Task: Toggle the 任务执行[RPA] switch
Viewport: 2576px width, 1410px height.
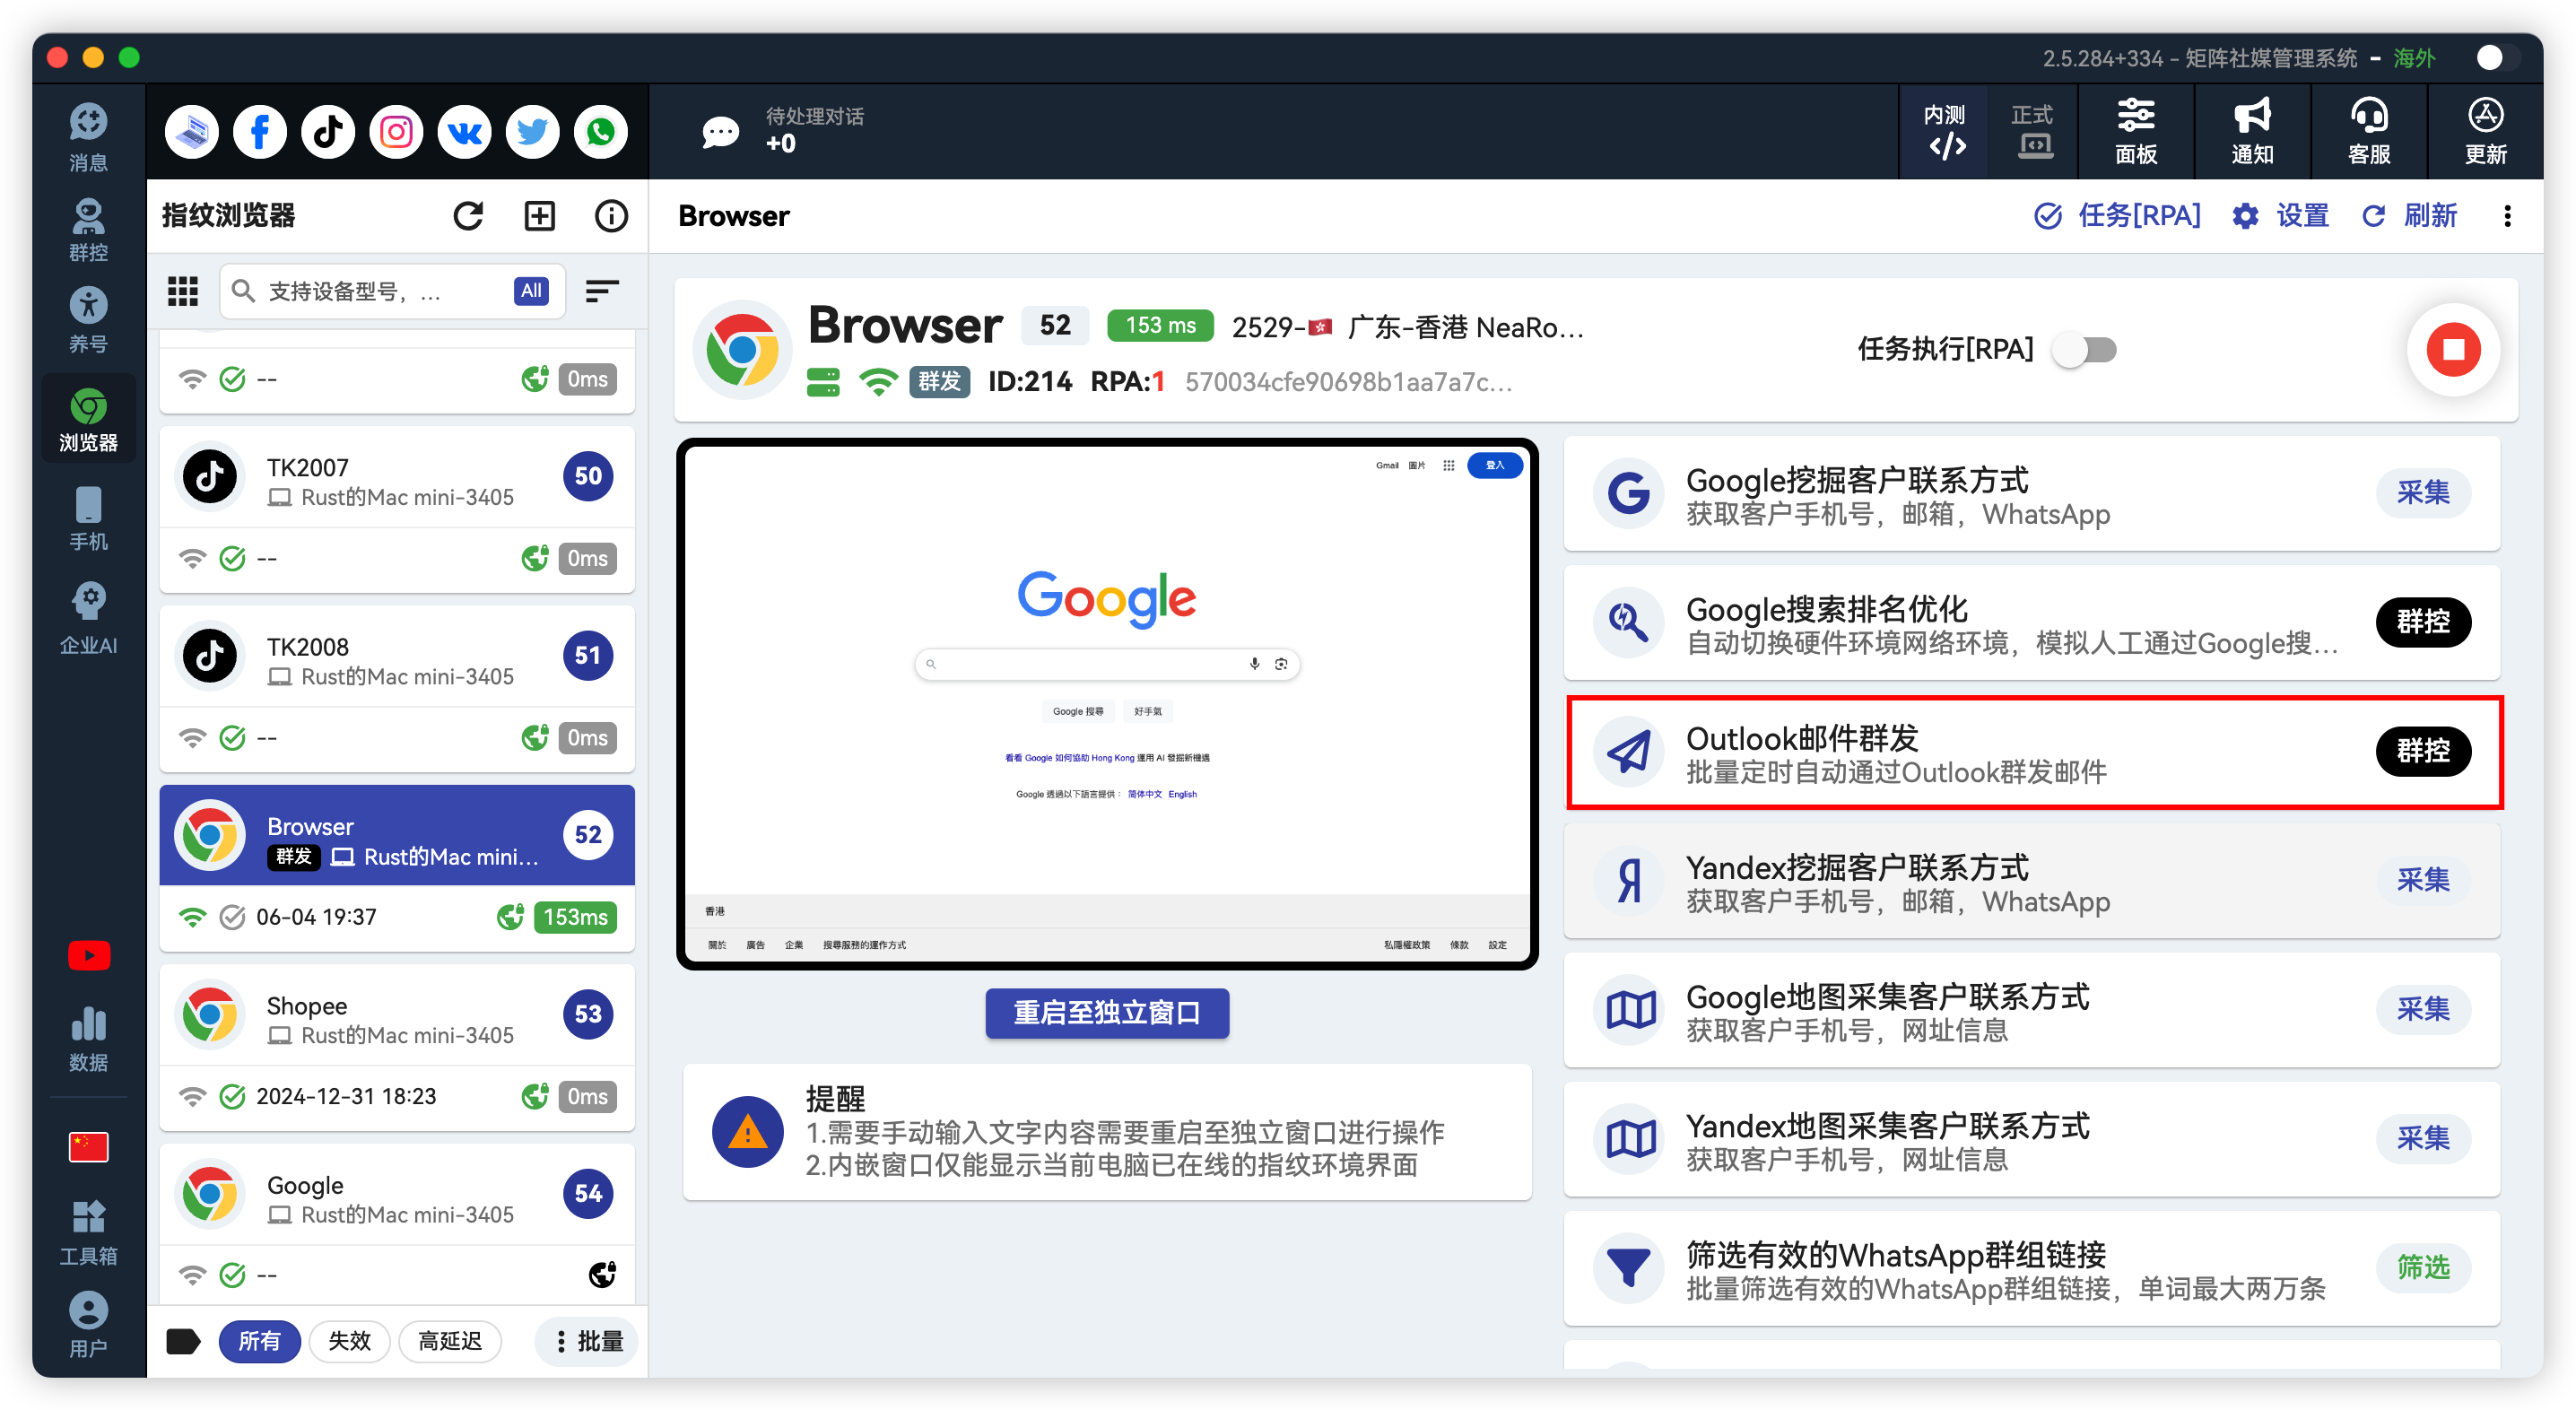Action: (x=2085, y=350)
